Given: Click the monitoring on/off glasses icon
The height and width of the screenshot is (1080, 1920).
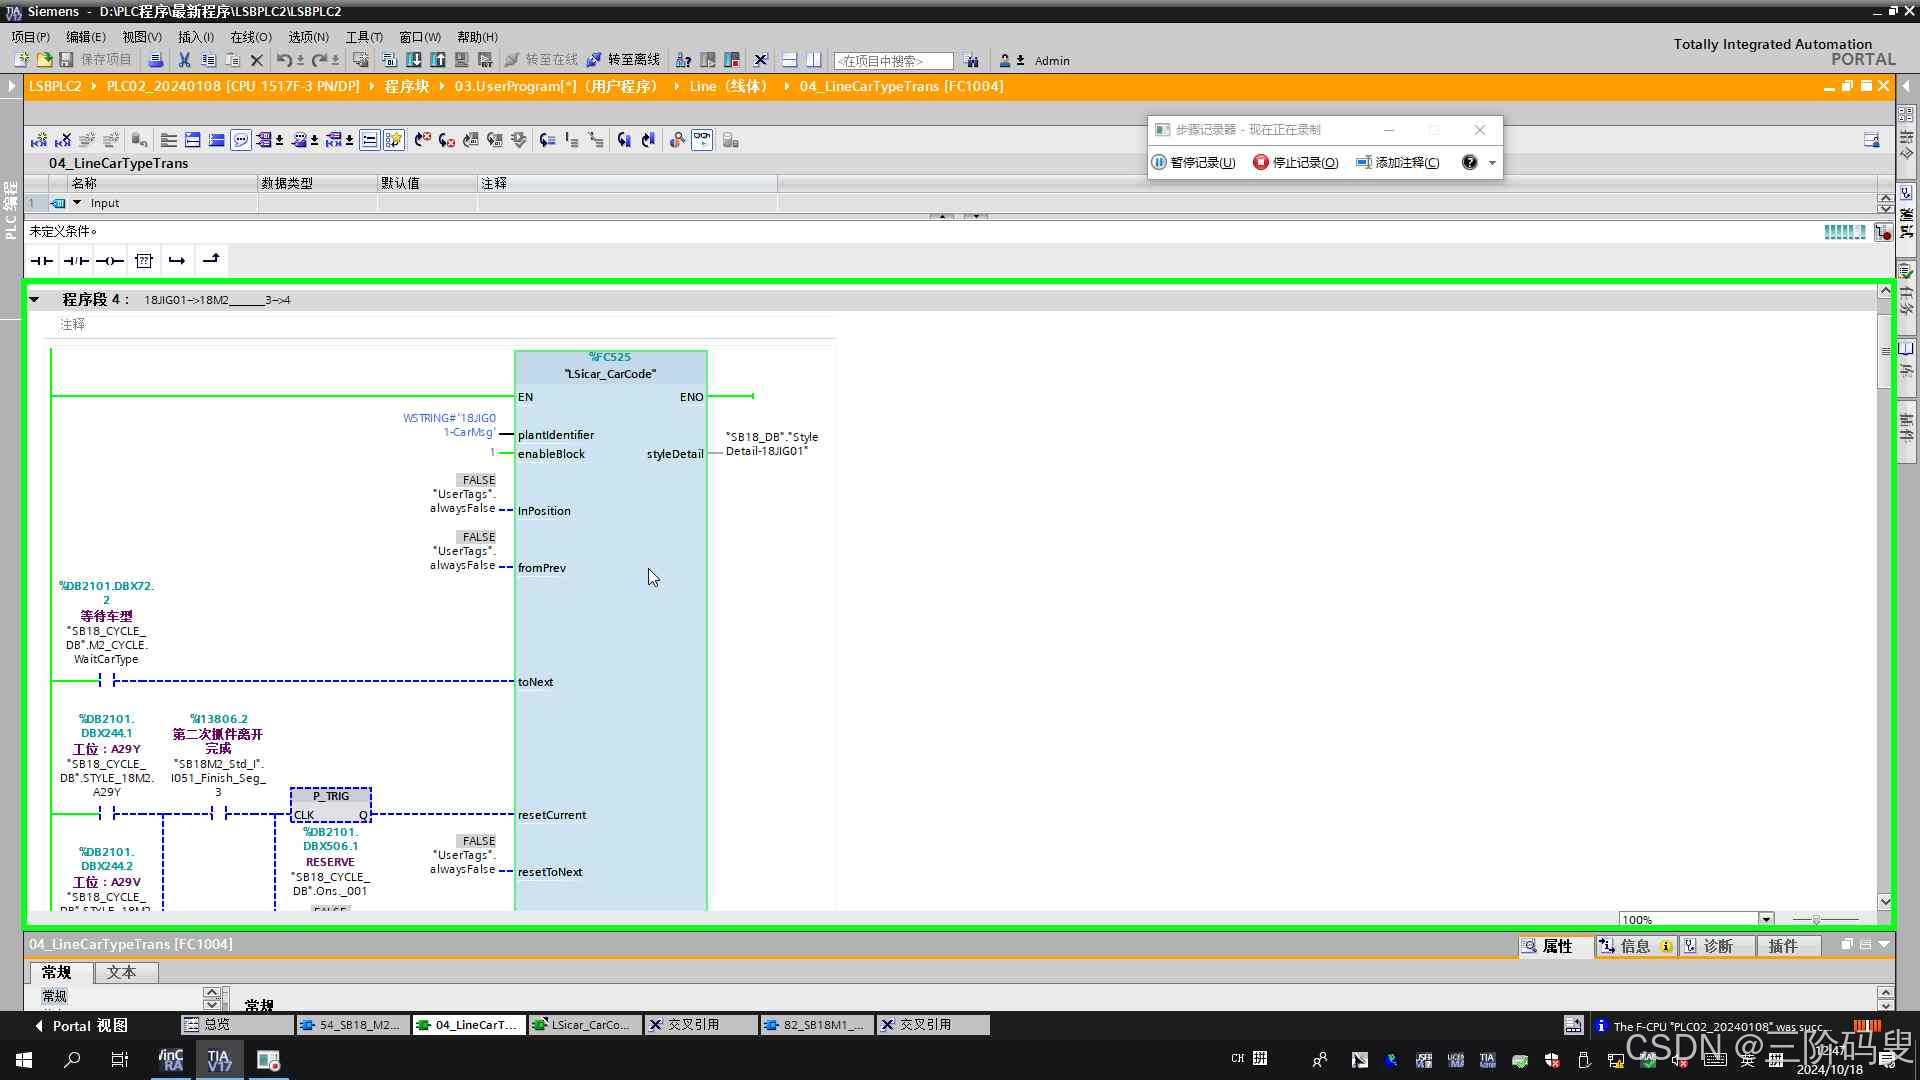Looking at the screenshot, I should click(x=702, y=140).
